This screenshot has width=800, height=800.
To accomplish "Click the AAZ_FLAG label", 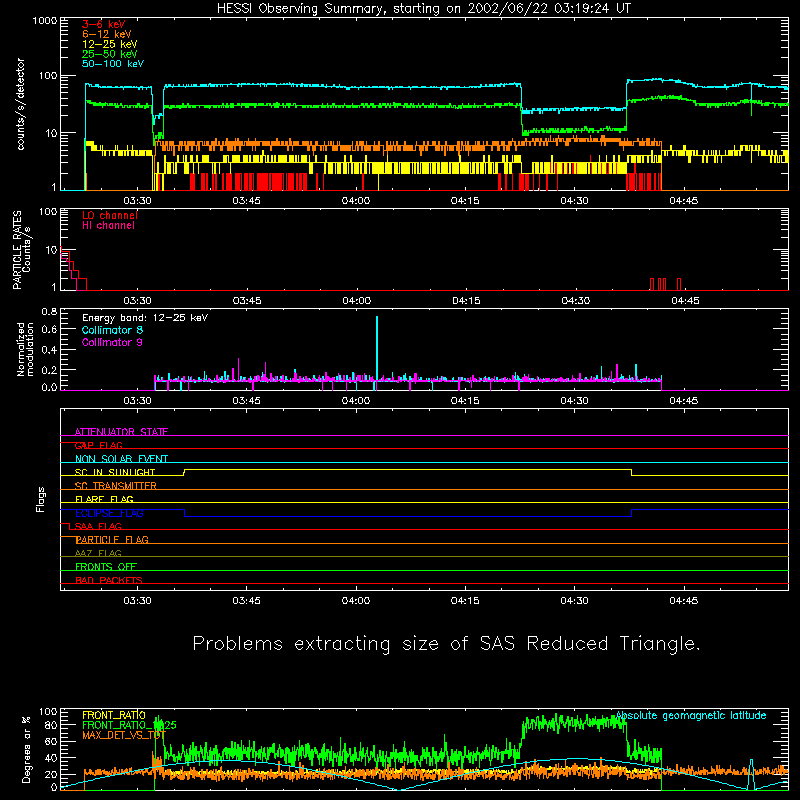I will (x=98, y=553).
